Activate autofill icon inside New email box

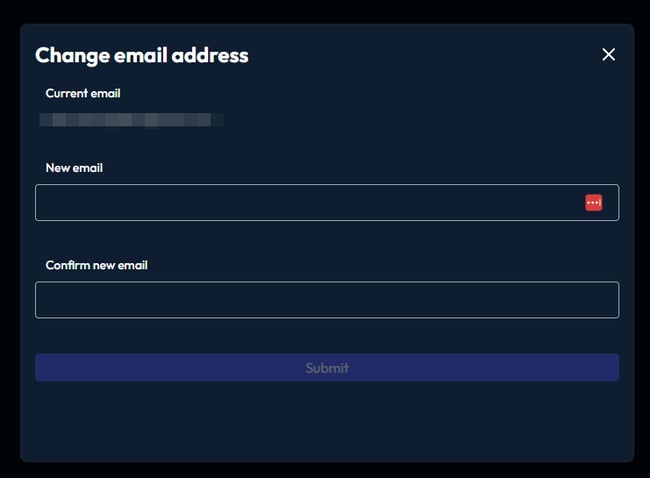tap(593, 202)
